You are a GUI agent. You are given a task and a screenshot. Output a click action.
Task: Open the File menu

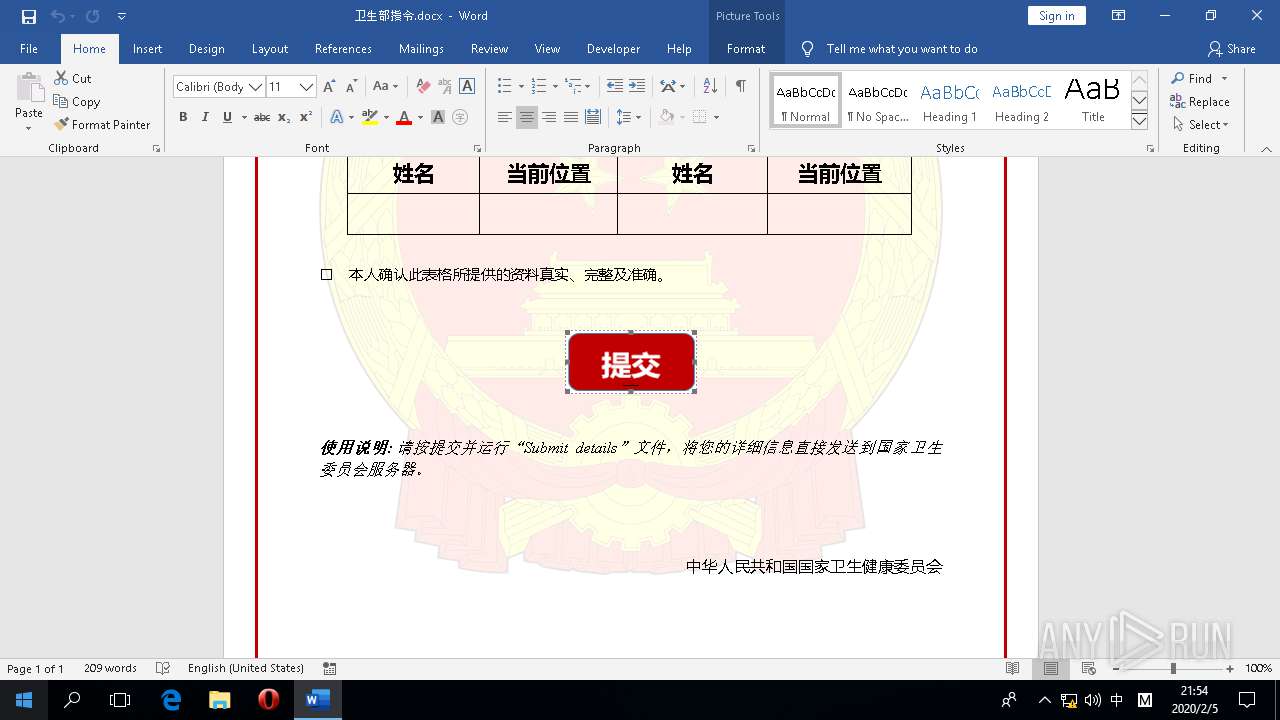[29, 48]
